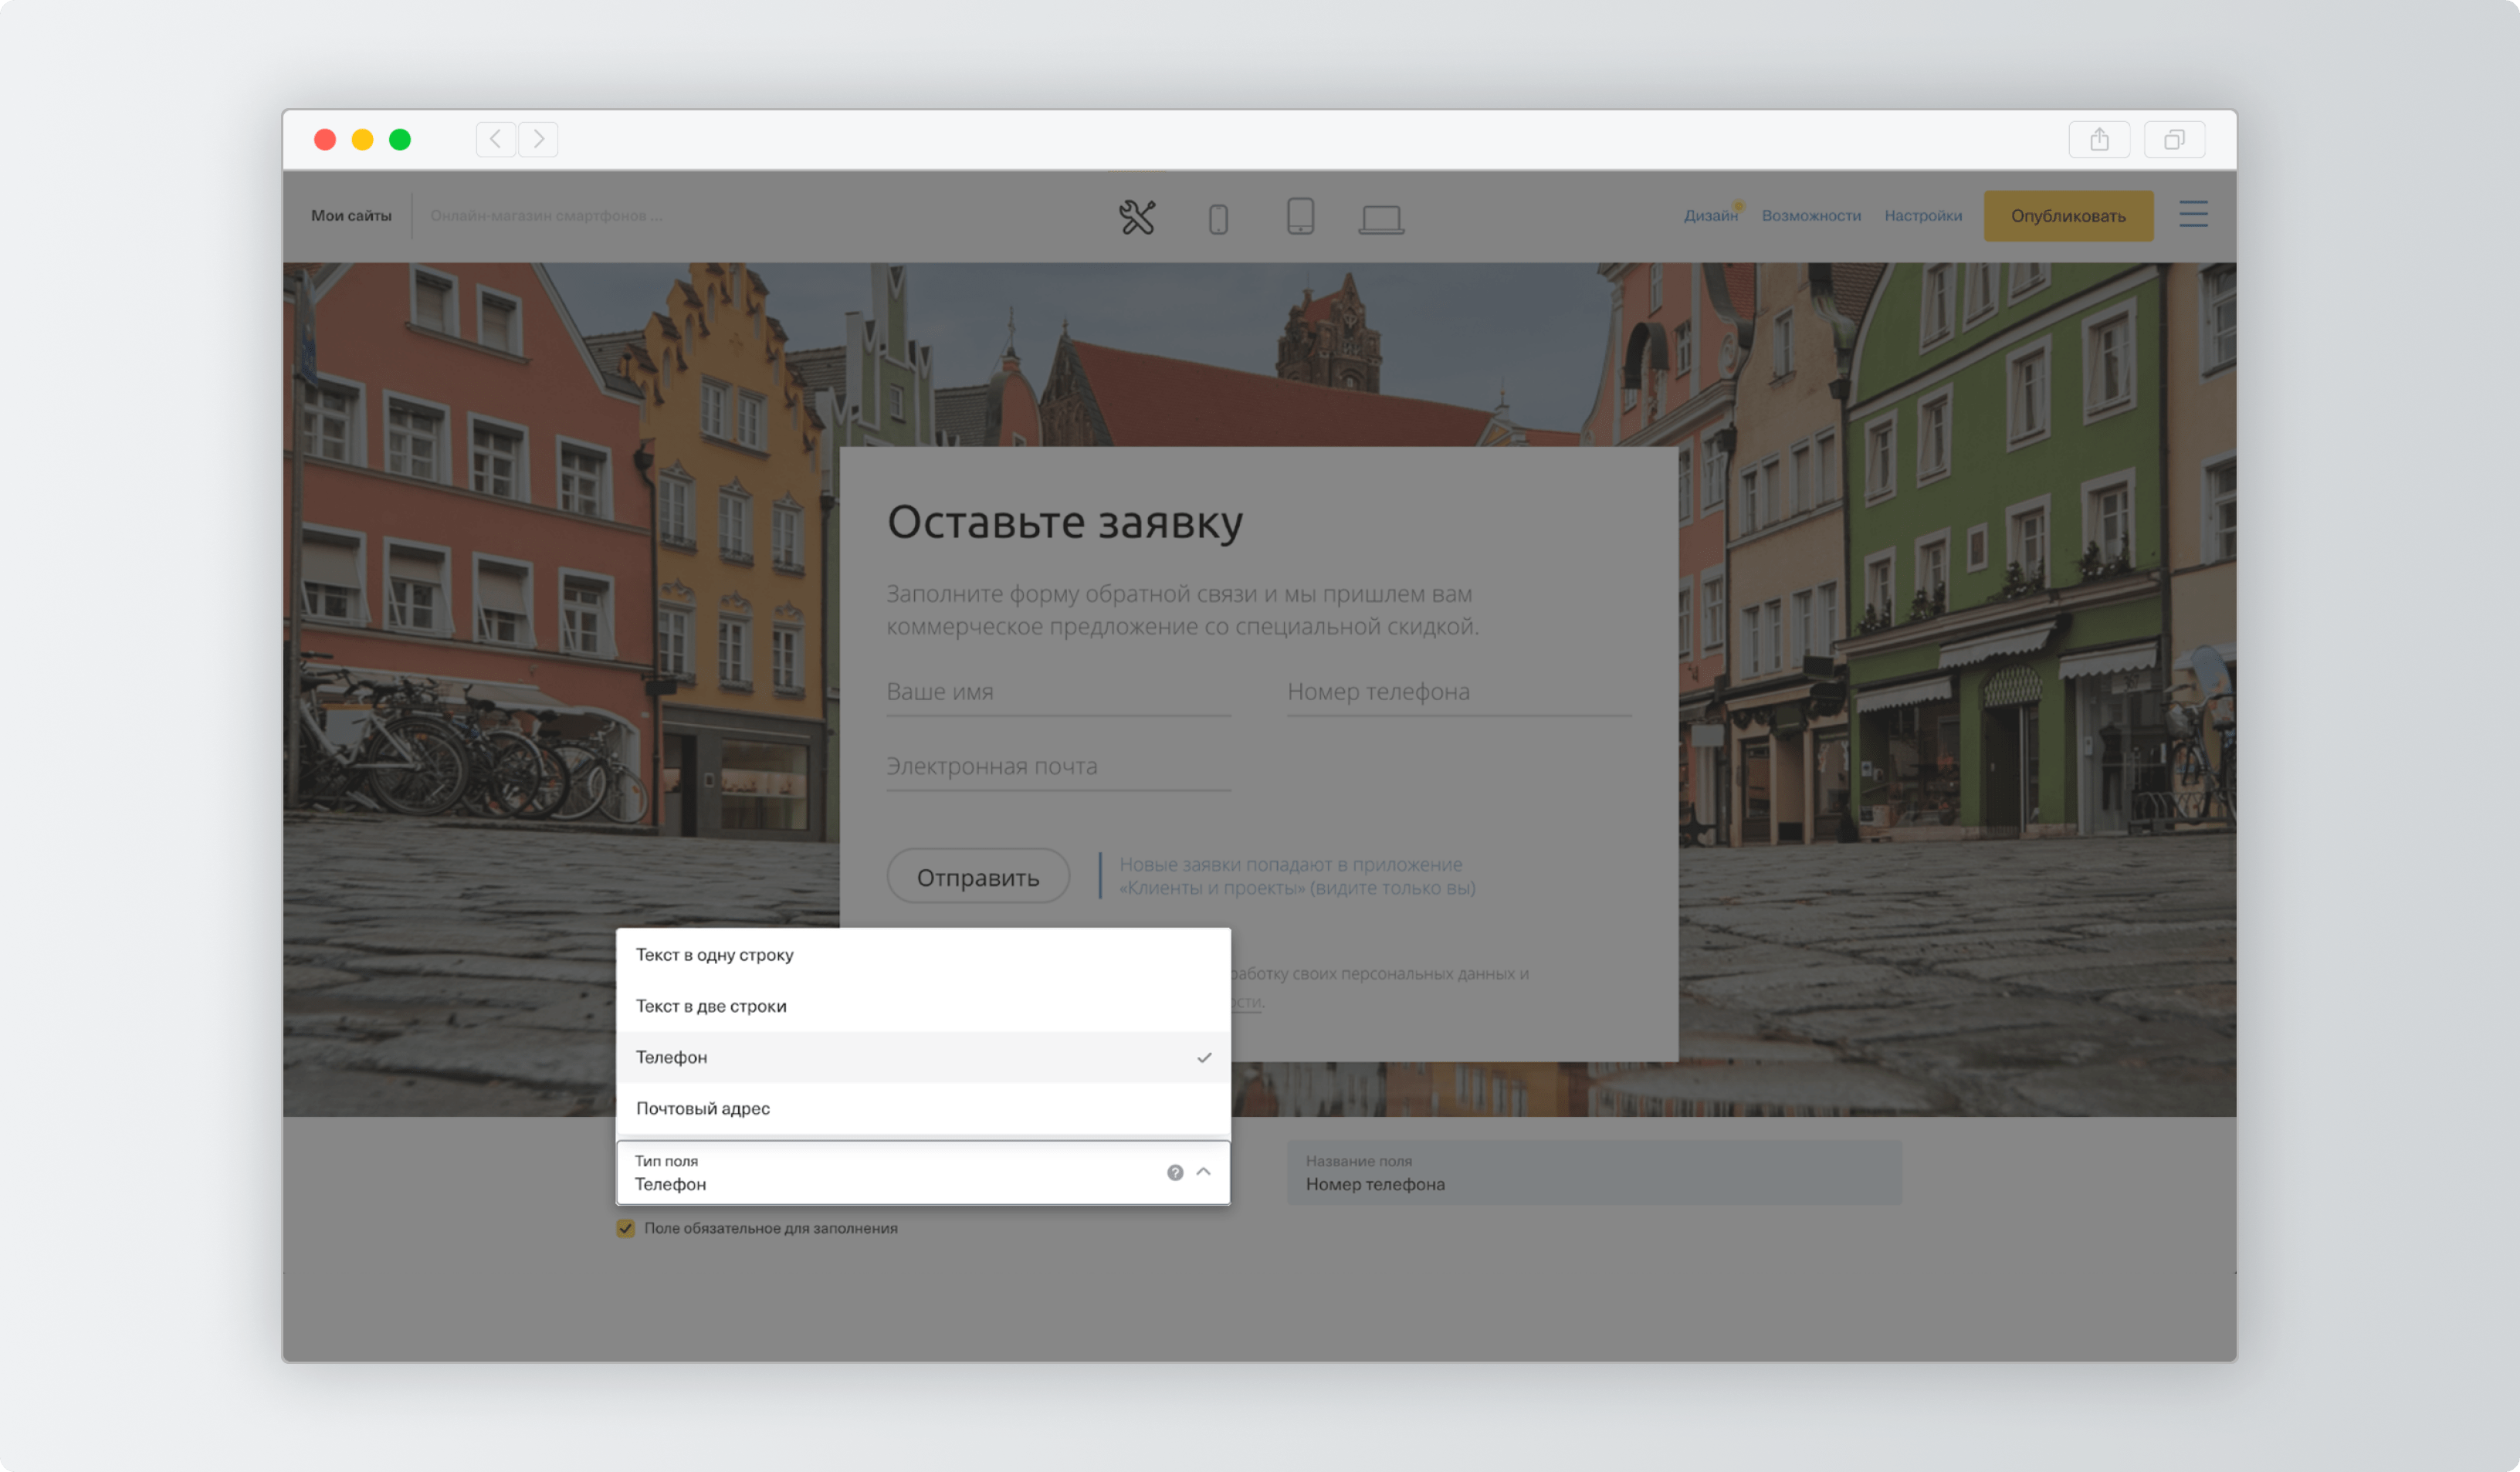
Task: Click the browser back arrow
Action: [x=496, y=139]
